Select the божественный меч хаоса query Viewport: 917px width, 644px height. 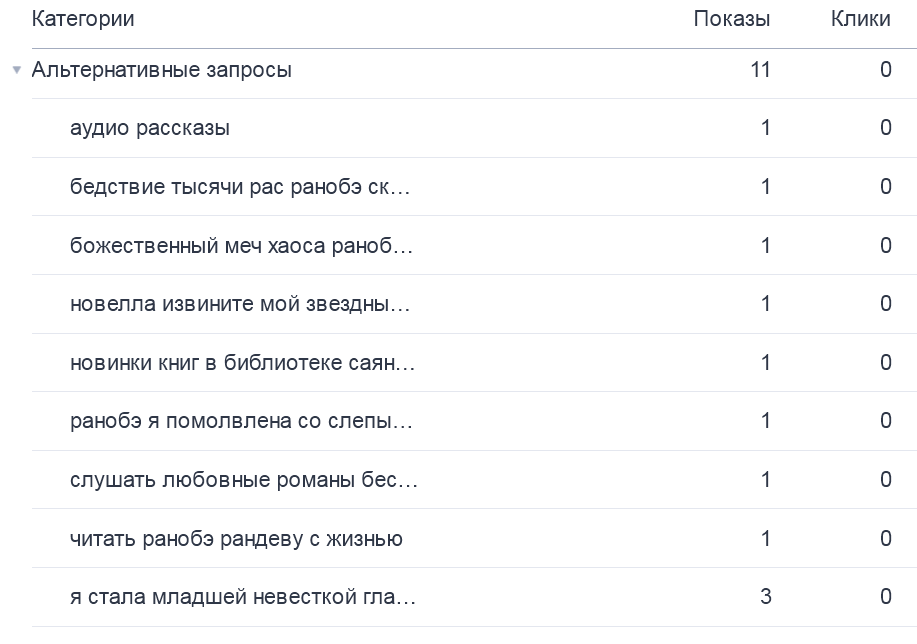(241, 245)
